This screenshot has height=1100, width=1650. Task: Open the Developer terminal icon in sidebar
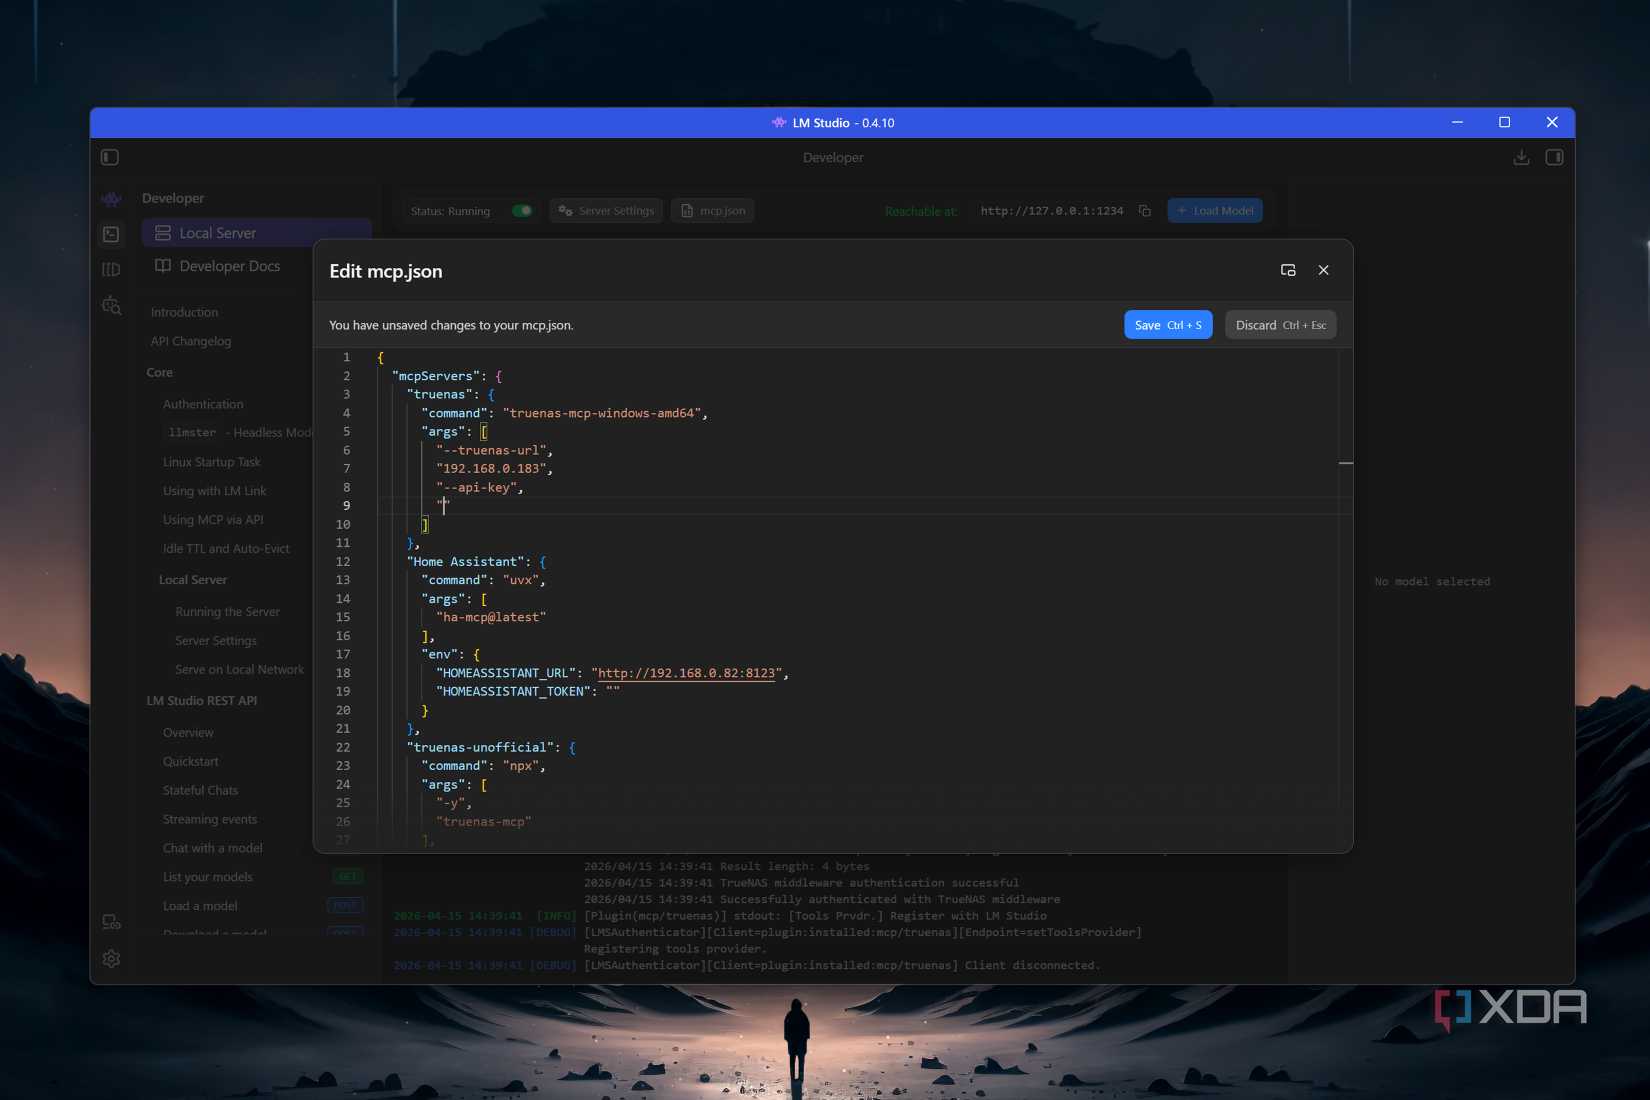(x=111, y=234)
